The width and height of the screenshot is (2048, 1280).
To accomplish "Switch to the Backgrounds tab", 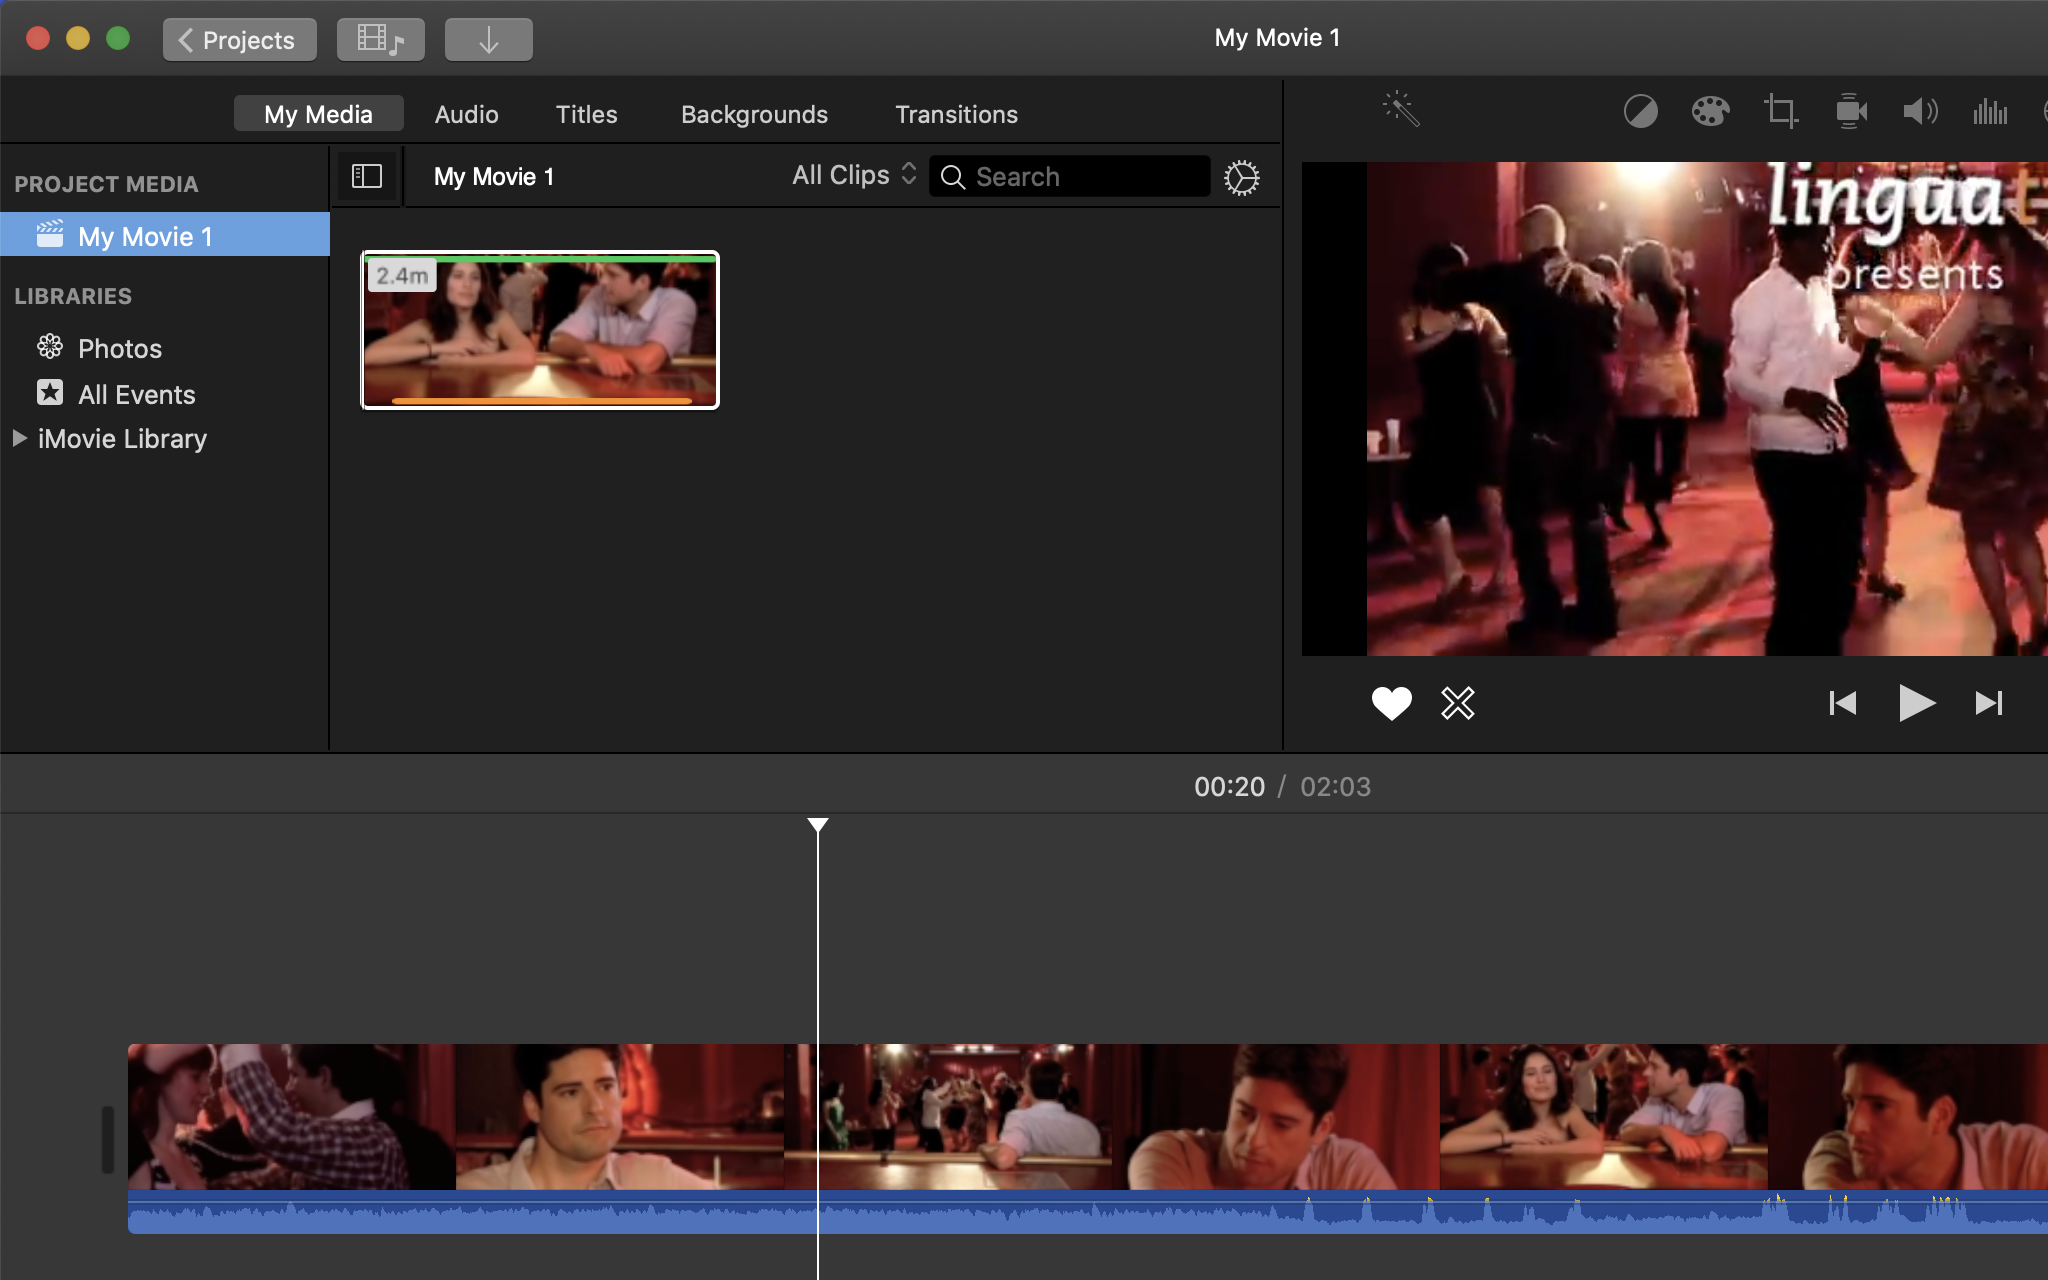I will pos(754,114).
